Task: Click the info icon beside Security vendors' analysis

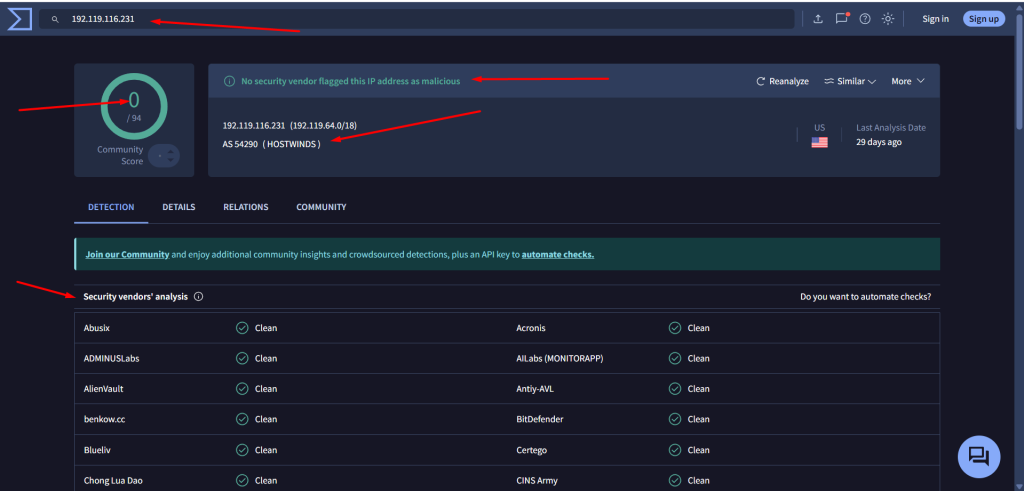Action: 199,296
